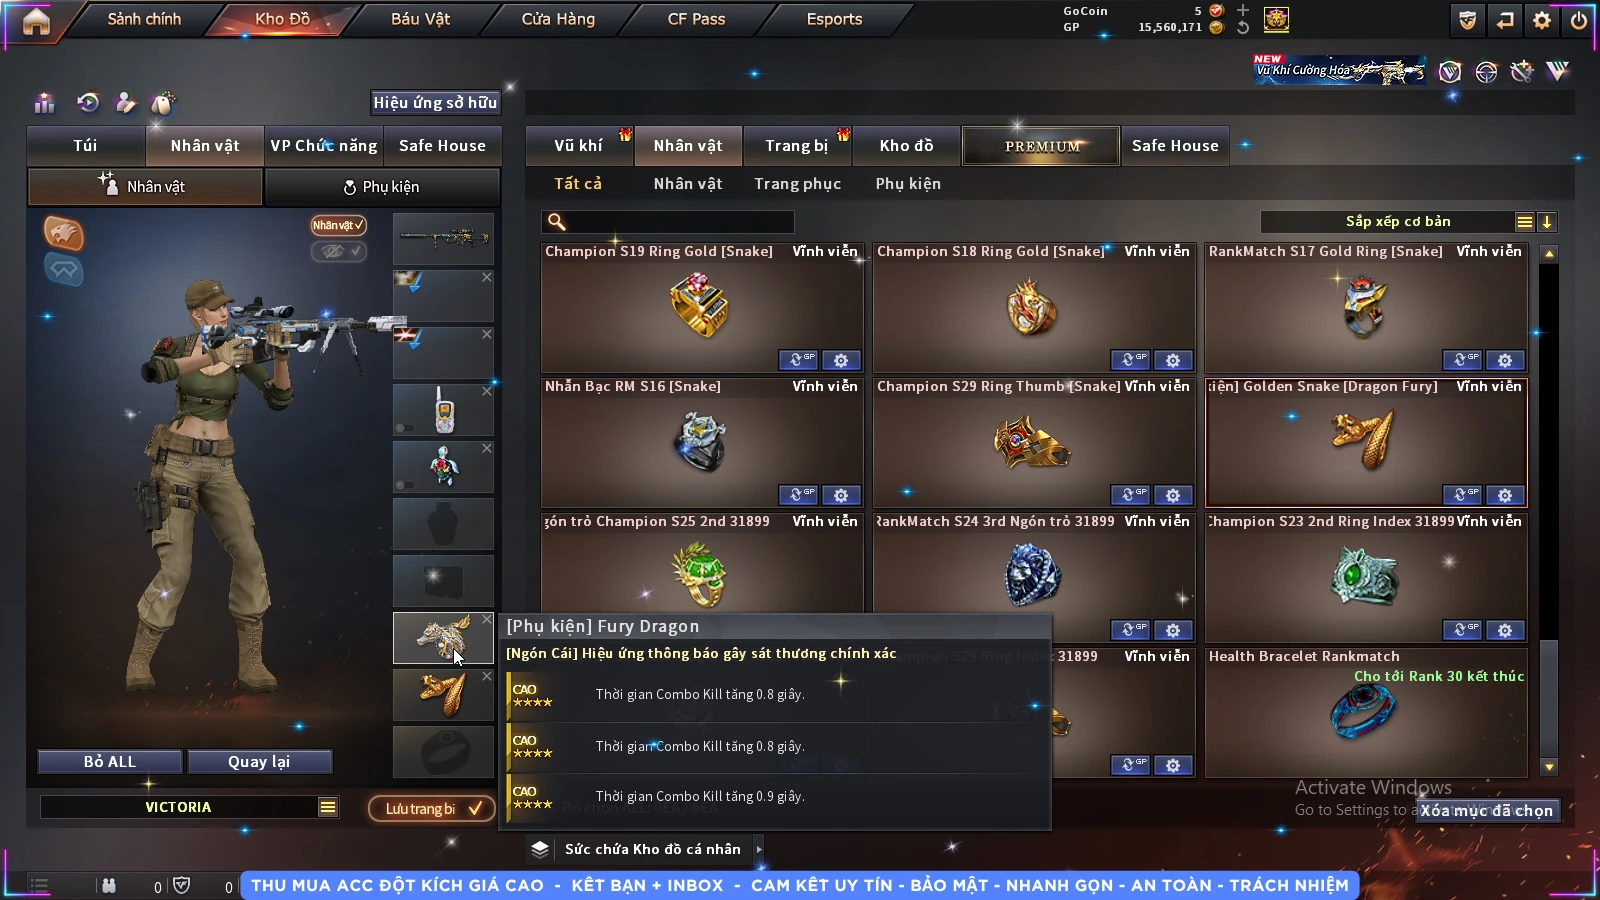Click the Bỏ ALL button
Viewport: 1600px width, 900px height.
[110, 762]
